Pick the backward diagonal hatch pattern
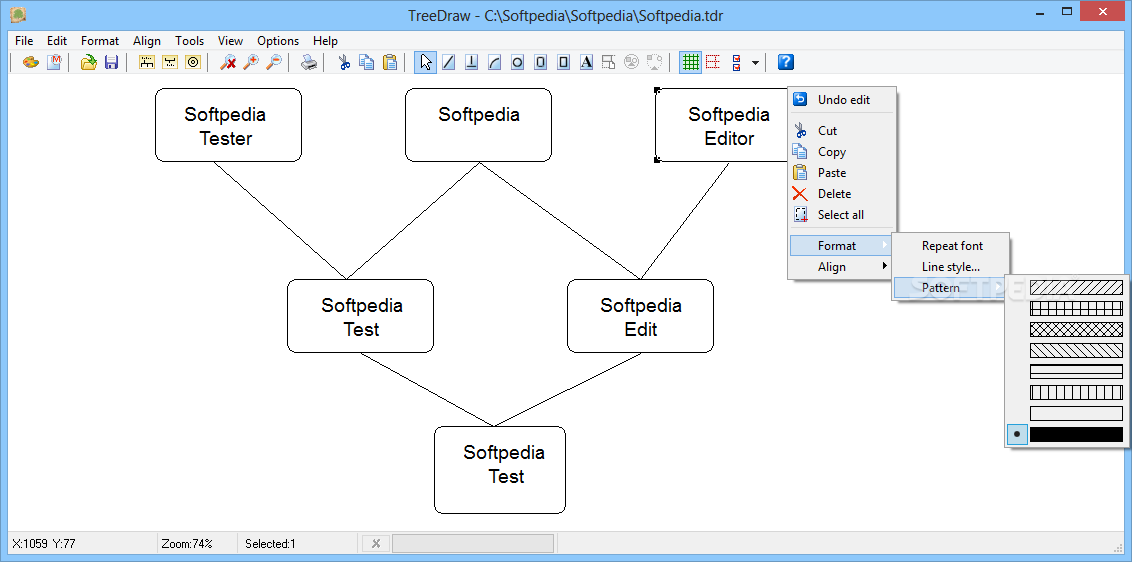The width and height of the screenshot is (1132, 562). [1076, 350]
